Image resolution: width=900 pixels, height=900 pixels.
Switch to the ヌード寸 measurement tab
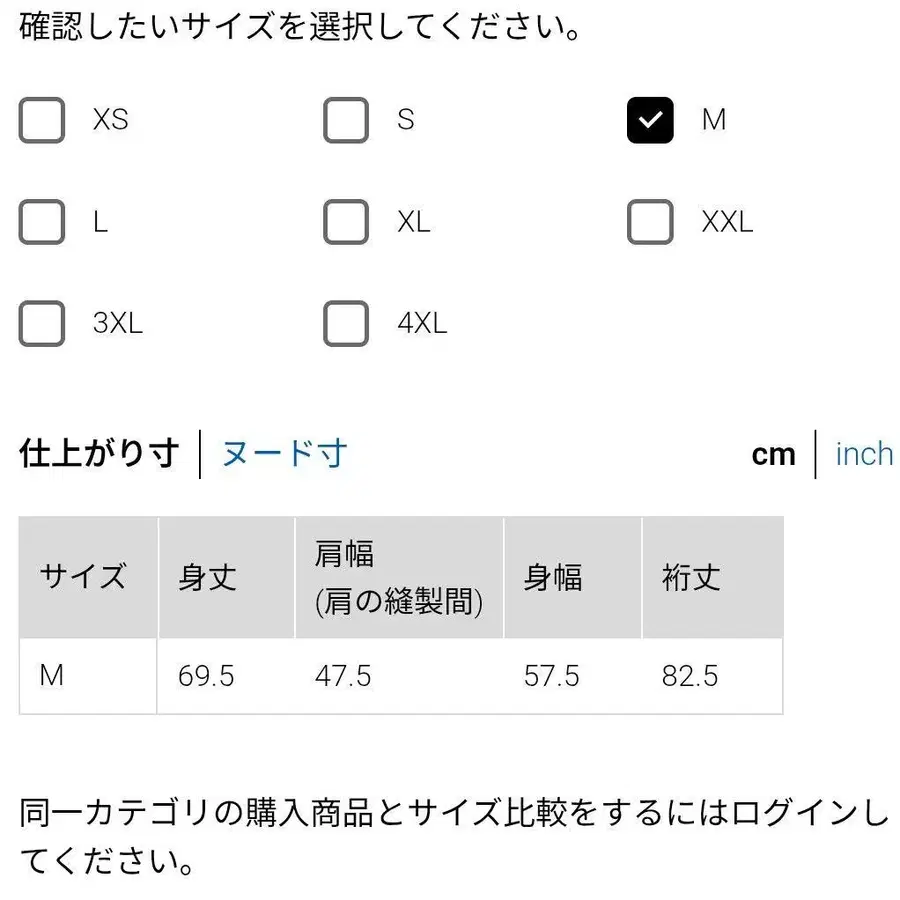pyautogui.click(x=283, y=454)
